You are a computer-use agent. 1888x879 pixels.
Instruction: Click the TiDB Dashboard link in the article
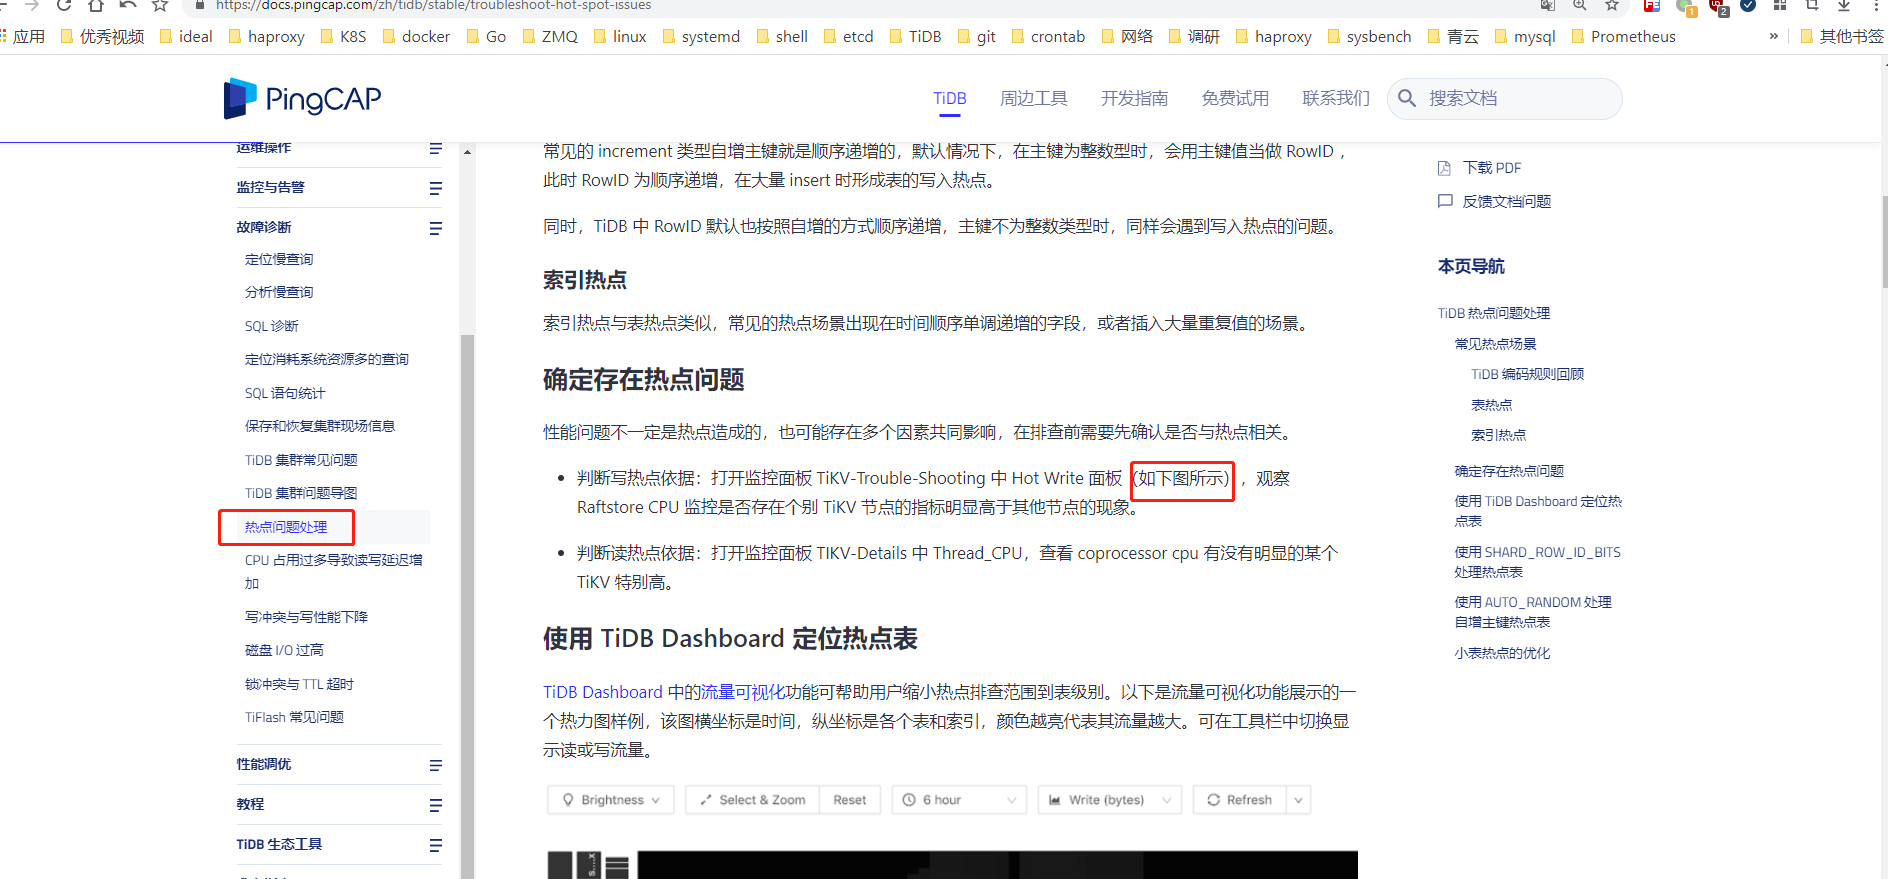603,692
